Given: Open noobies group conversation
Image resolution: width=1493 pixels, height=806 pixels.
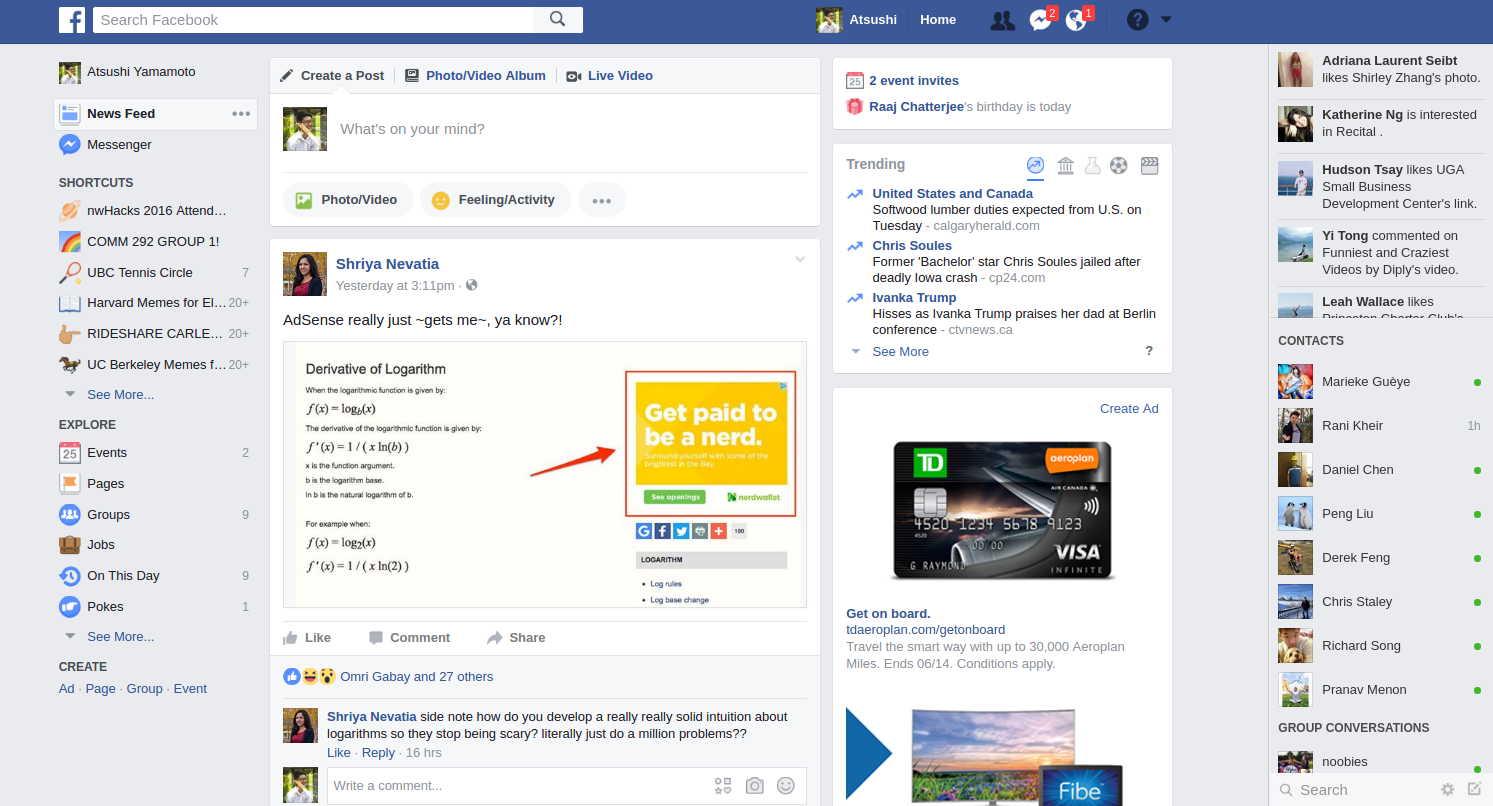Looking at the screenshot, I should [1380, 764].
